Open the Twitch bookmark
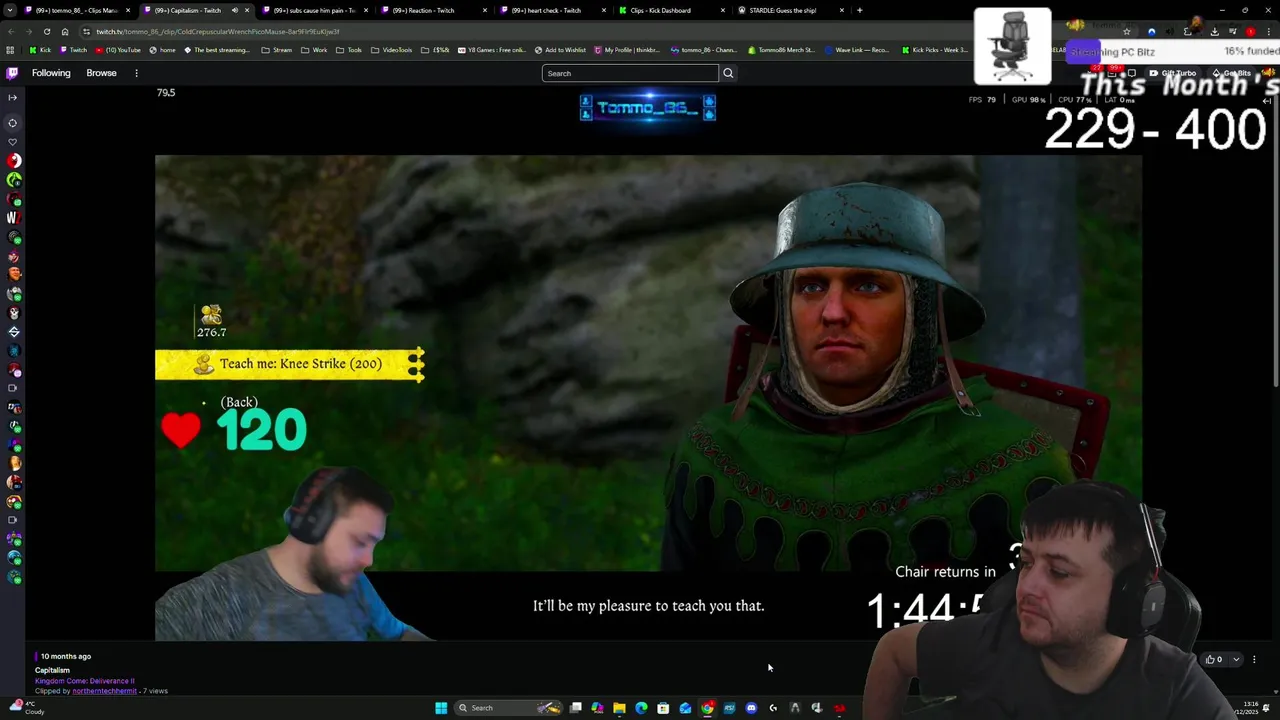 73,50
